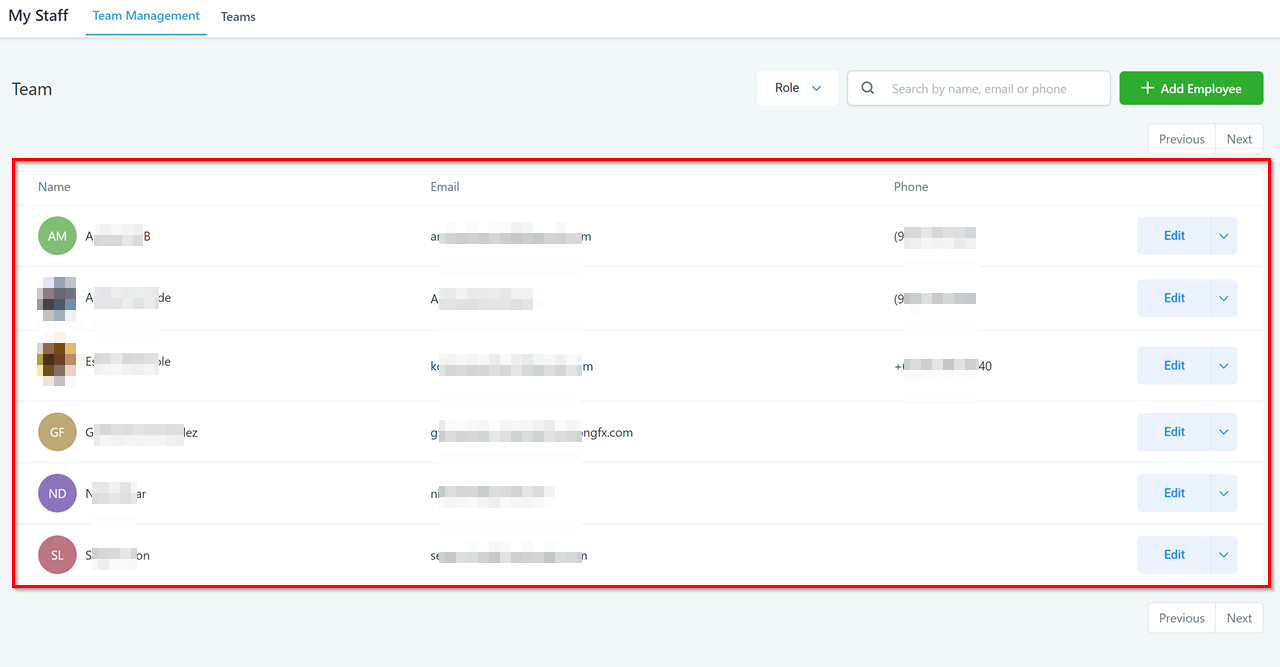
Task: Click the second row's profile photo
Action: pos(57,298)
